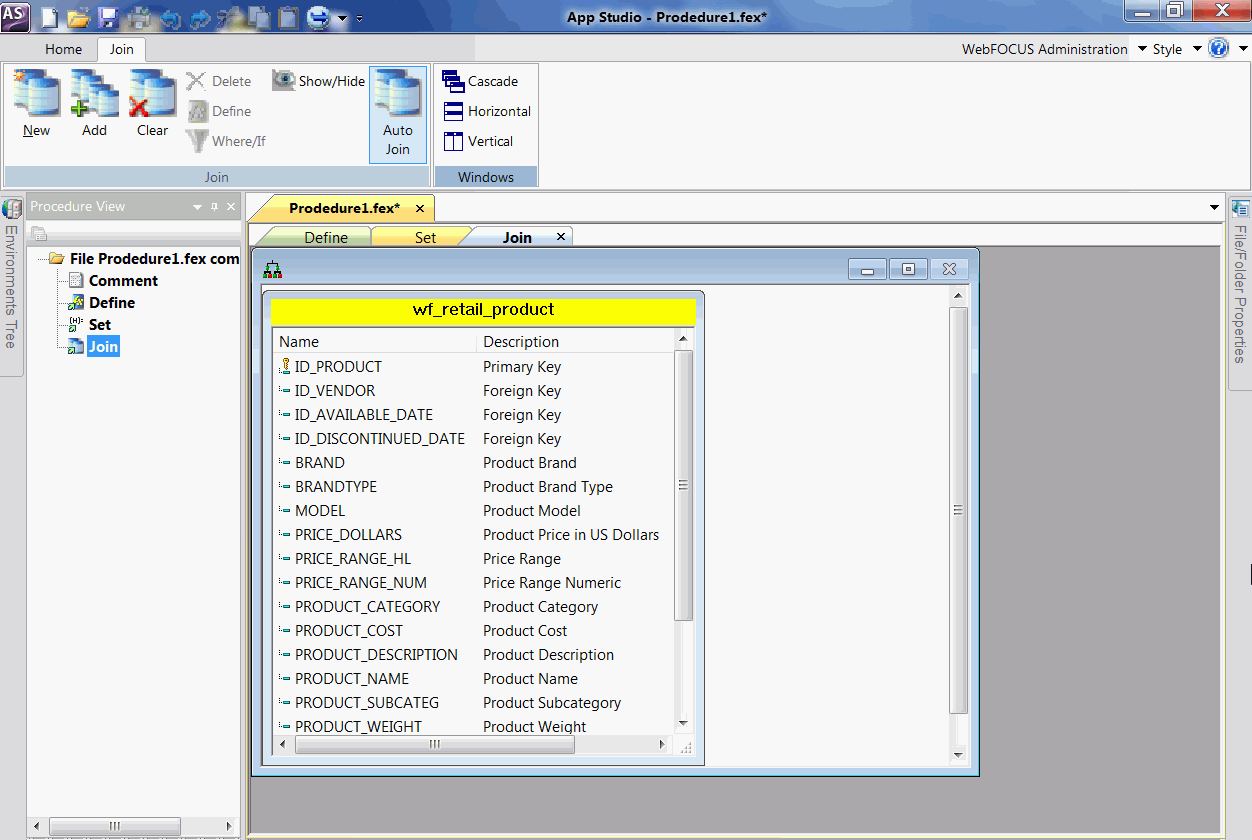
Task: Redo the action with the redo arrow
Action: [x=199, y=17]
